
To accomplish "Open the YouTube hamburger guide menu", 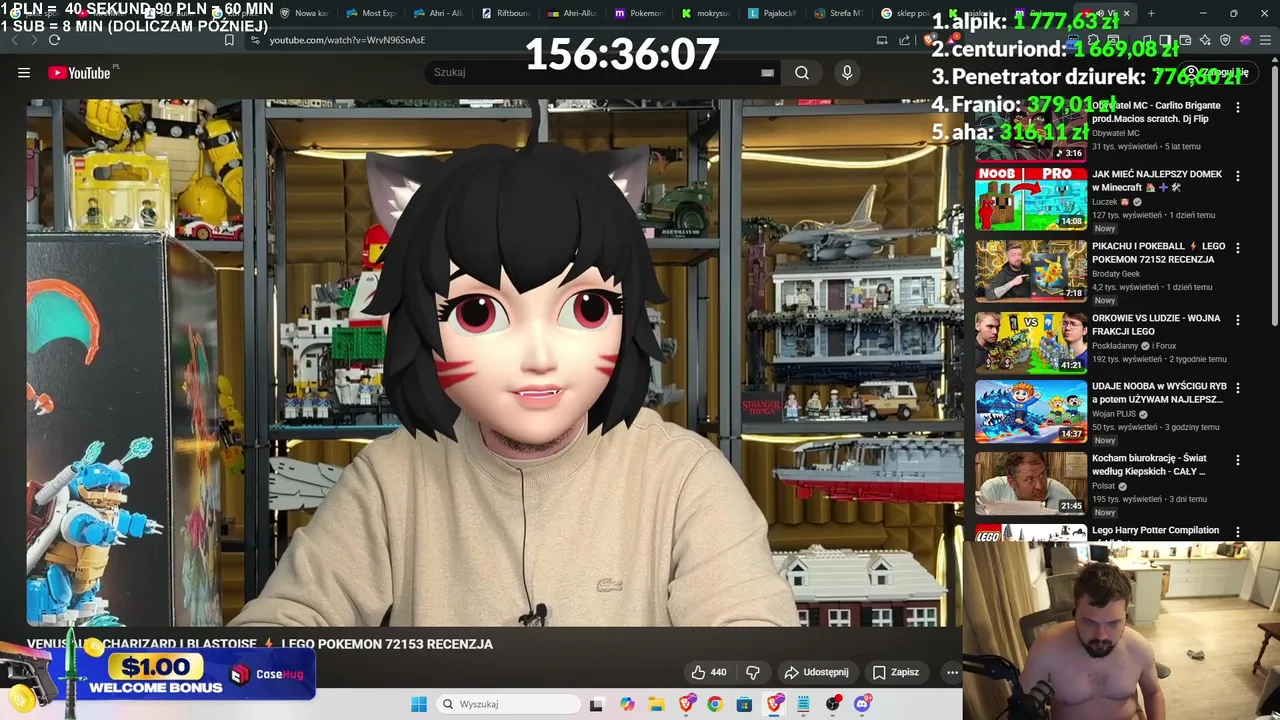I will [24, 72].
